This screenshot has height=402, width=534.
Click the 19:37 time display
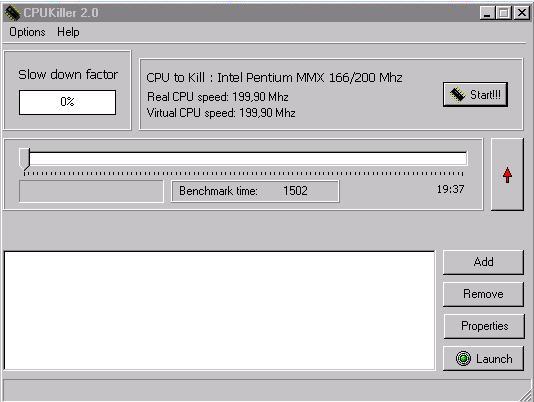click(450, 189)
